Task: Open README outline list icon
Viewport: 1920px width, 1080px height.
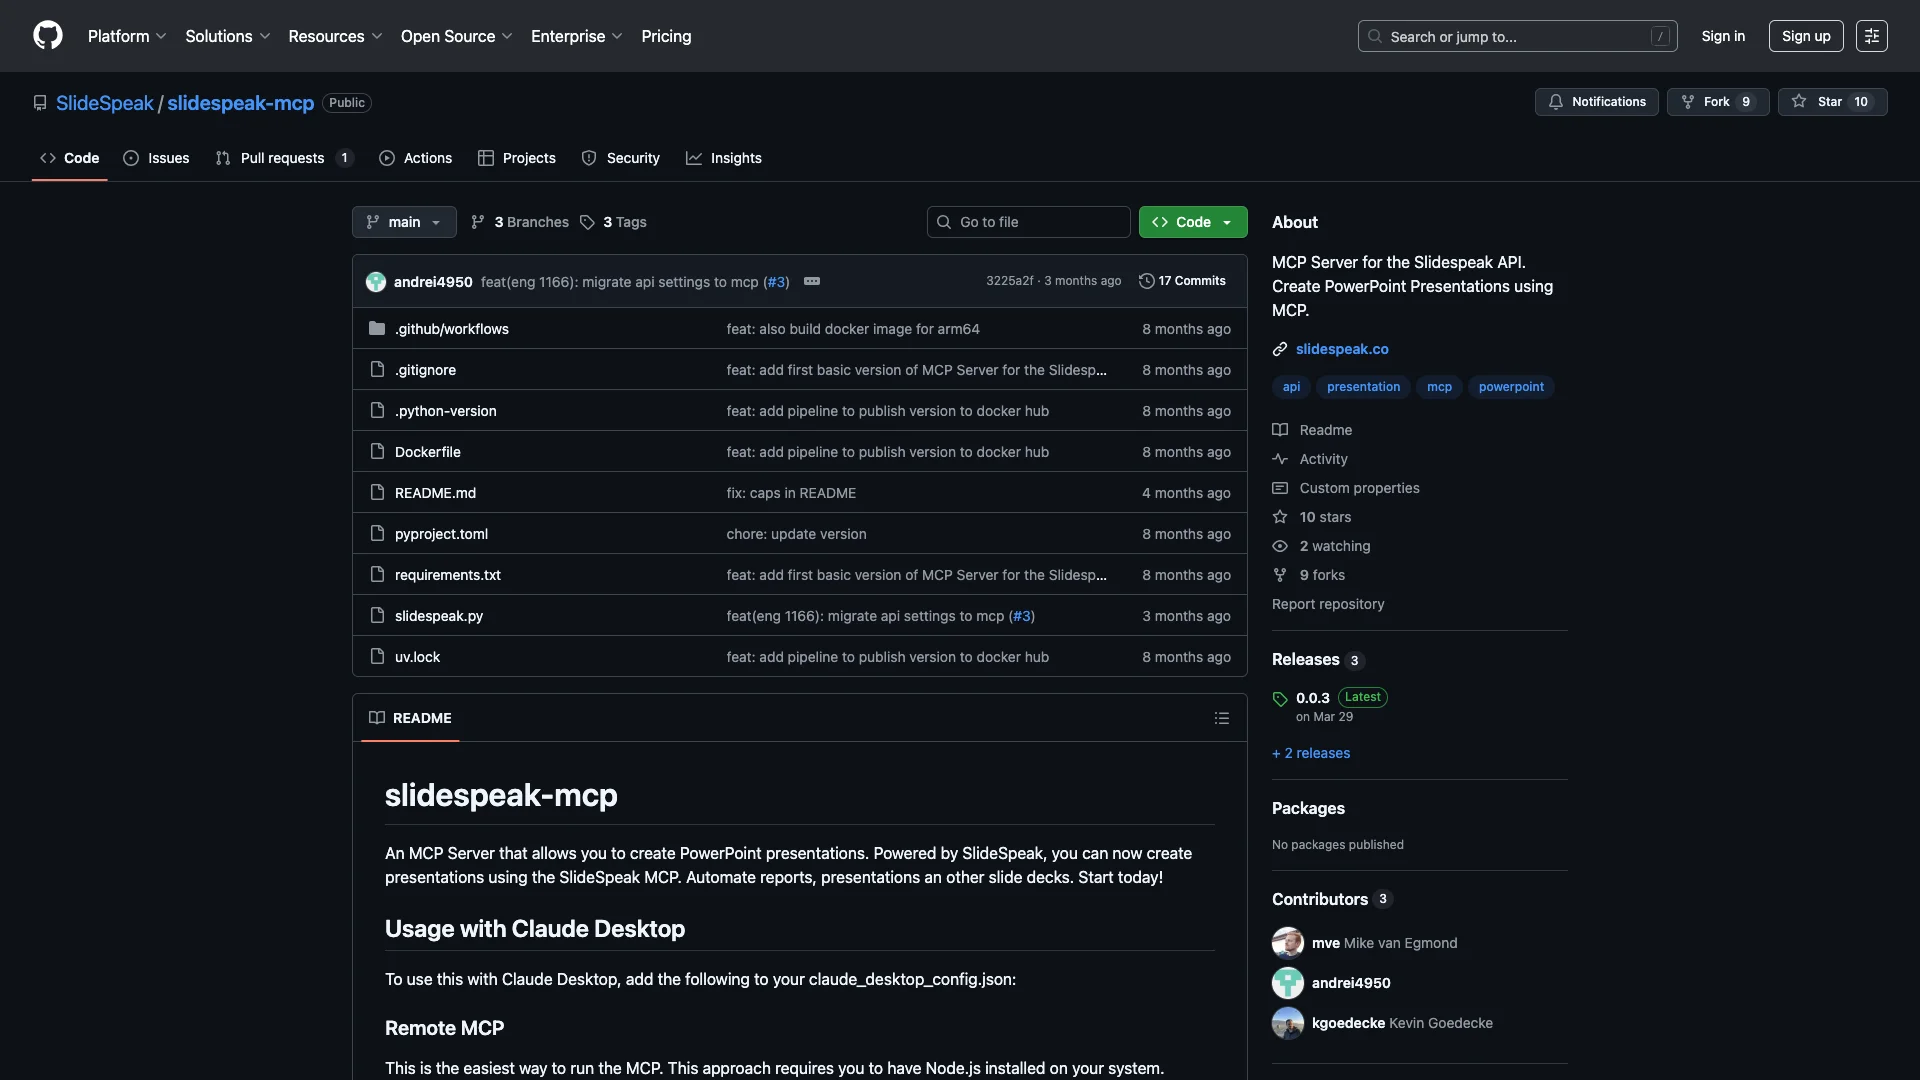Action: (1221, 718)
